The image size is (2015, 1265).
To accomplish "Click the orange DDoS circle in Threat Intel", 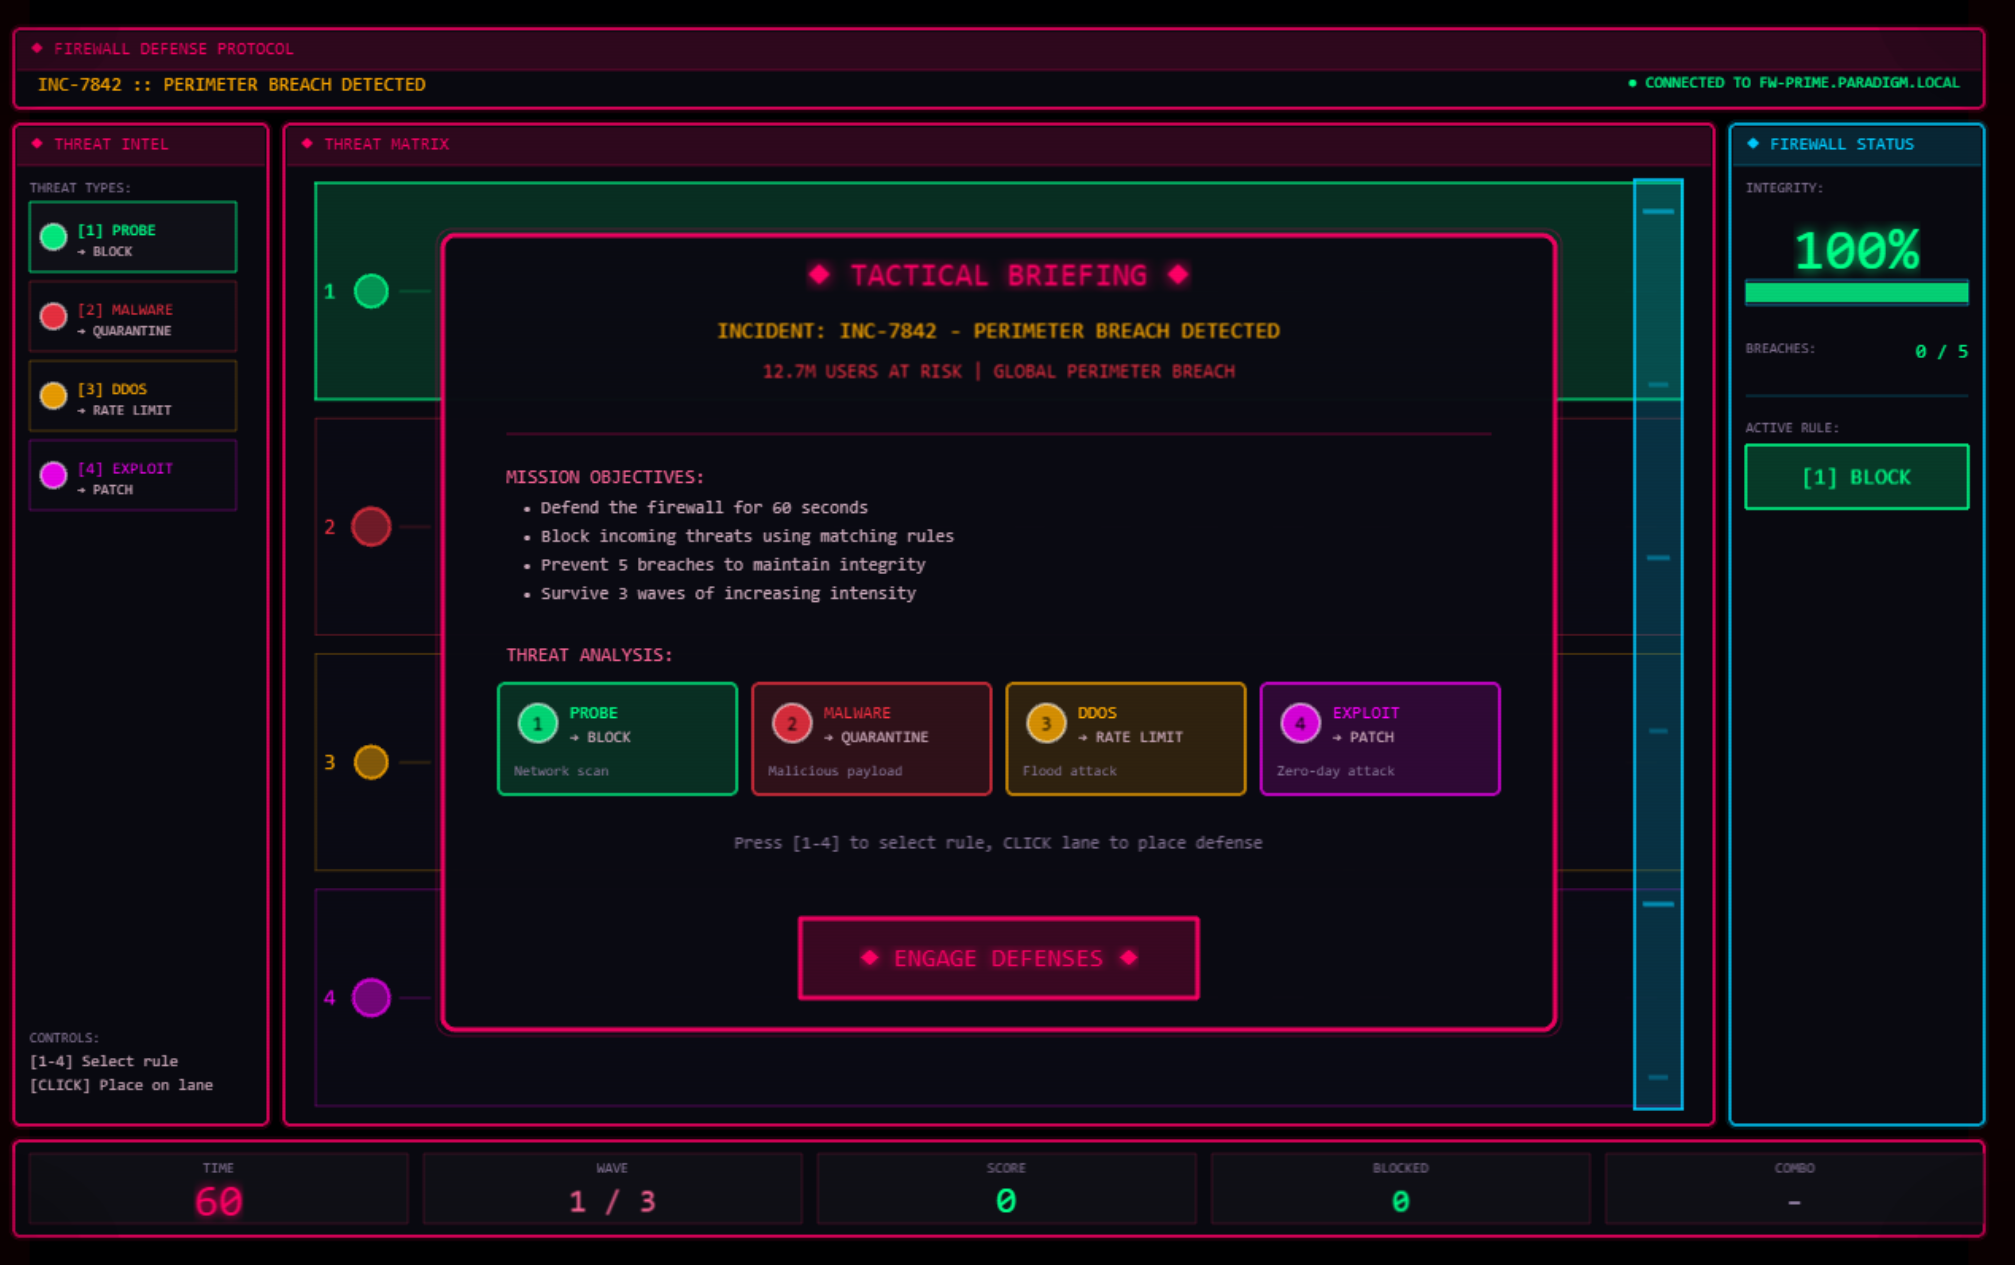I will click(53, 396).
